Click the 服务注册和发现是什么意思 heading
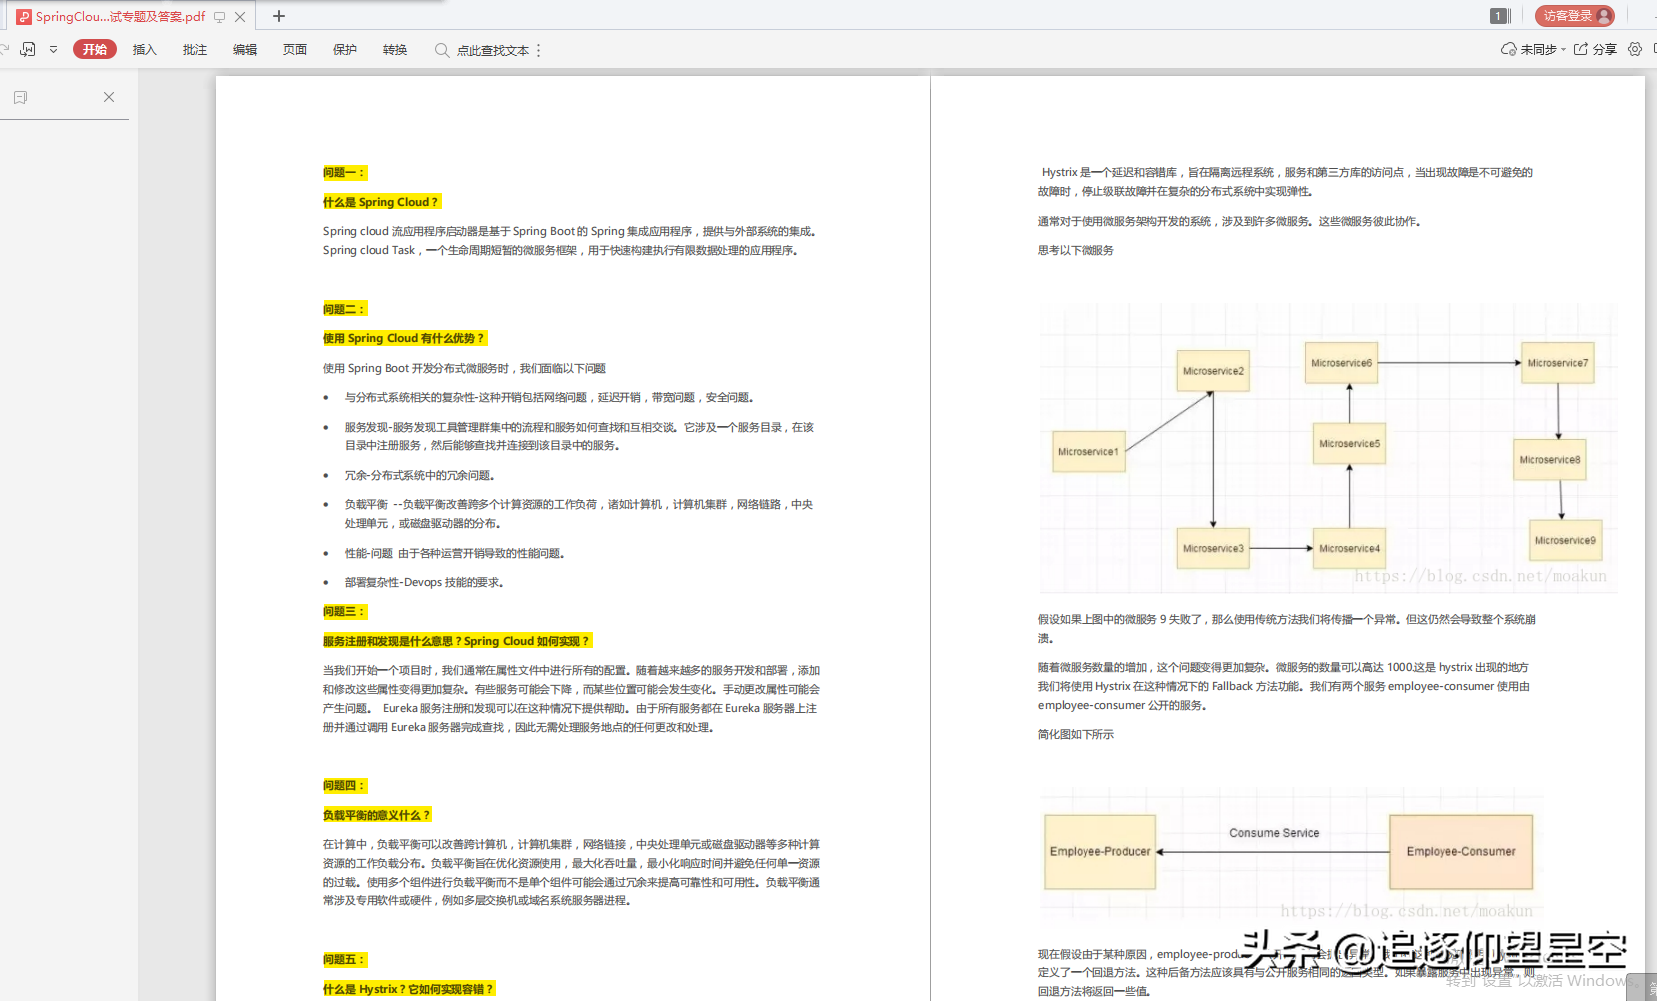The height and width of the screenshot is (1001, 1657). 458,641
